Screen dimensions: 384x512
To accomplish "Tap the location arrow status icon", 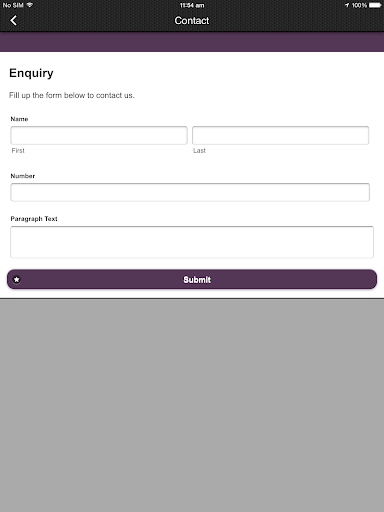I will [x=347, y=5].
